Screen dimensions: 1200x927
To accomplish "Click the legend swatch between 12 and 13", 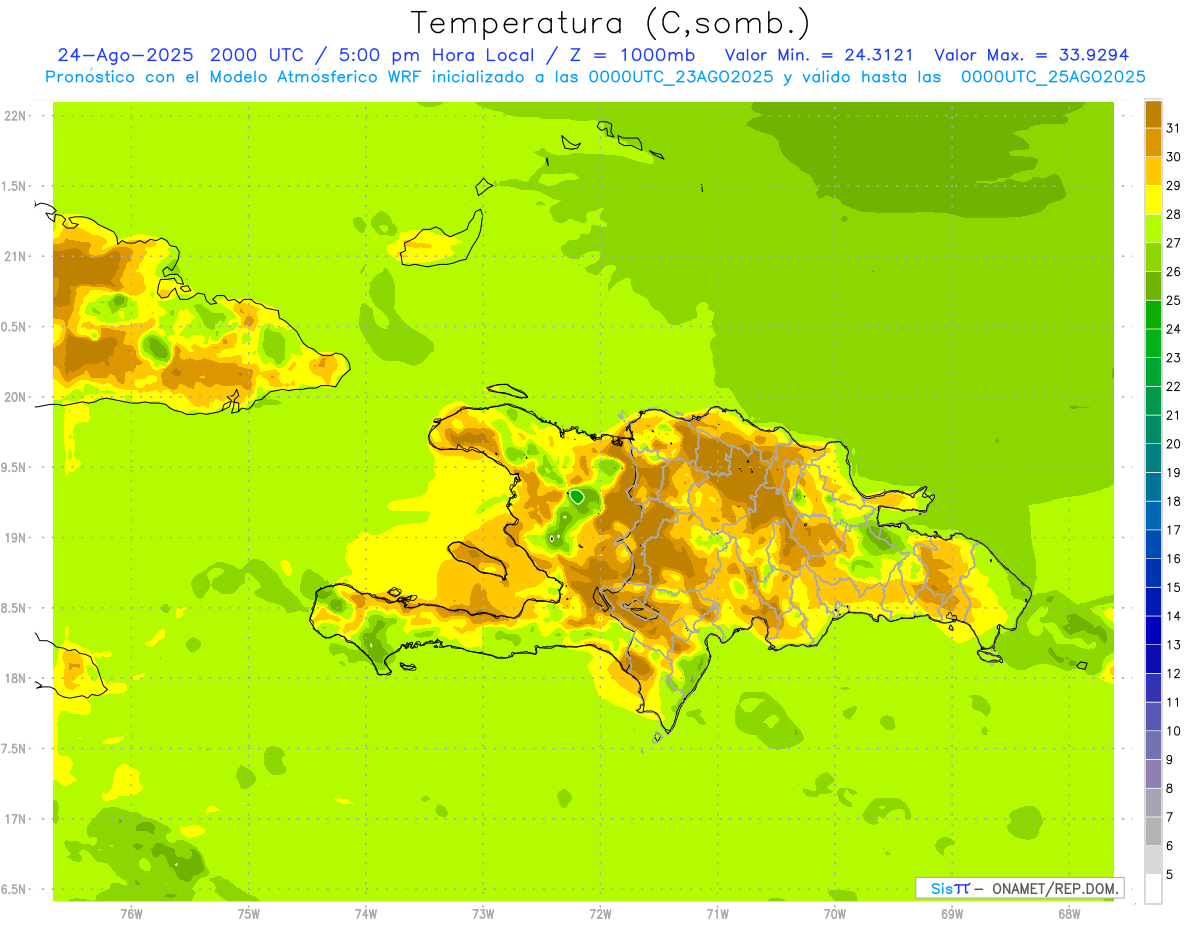I will click(1153, 659).
